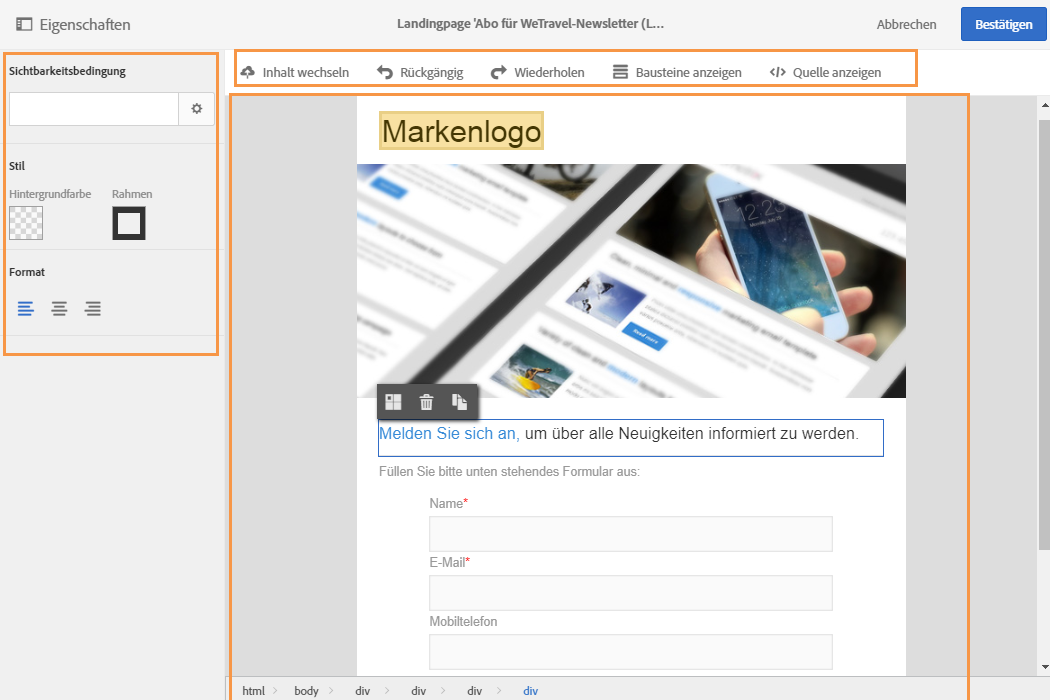This screenshot has height=700, width=1050.
Task: Click Quelle anzeigen to view source
Action: pyautogui.click(x=826, y=72)
